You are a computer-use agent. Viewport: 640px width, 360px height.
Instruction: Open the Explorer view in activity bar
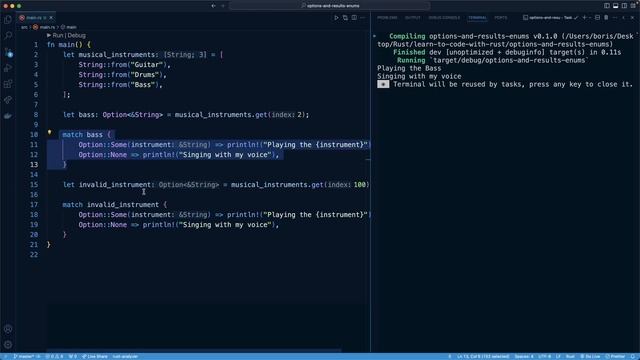coord(8,20)
